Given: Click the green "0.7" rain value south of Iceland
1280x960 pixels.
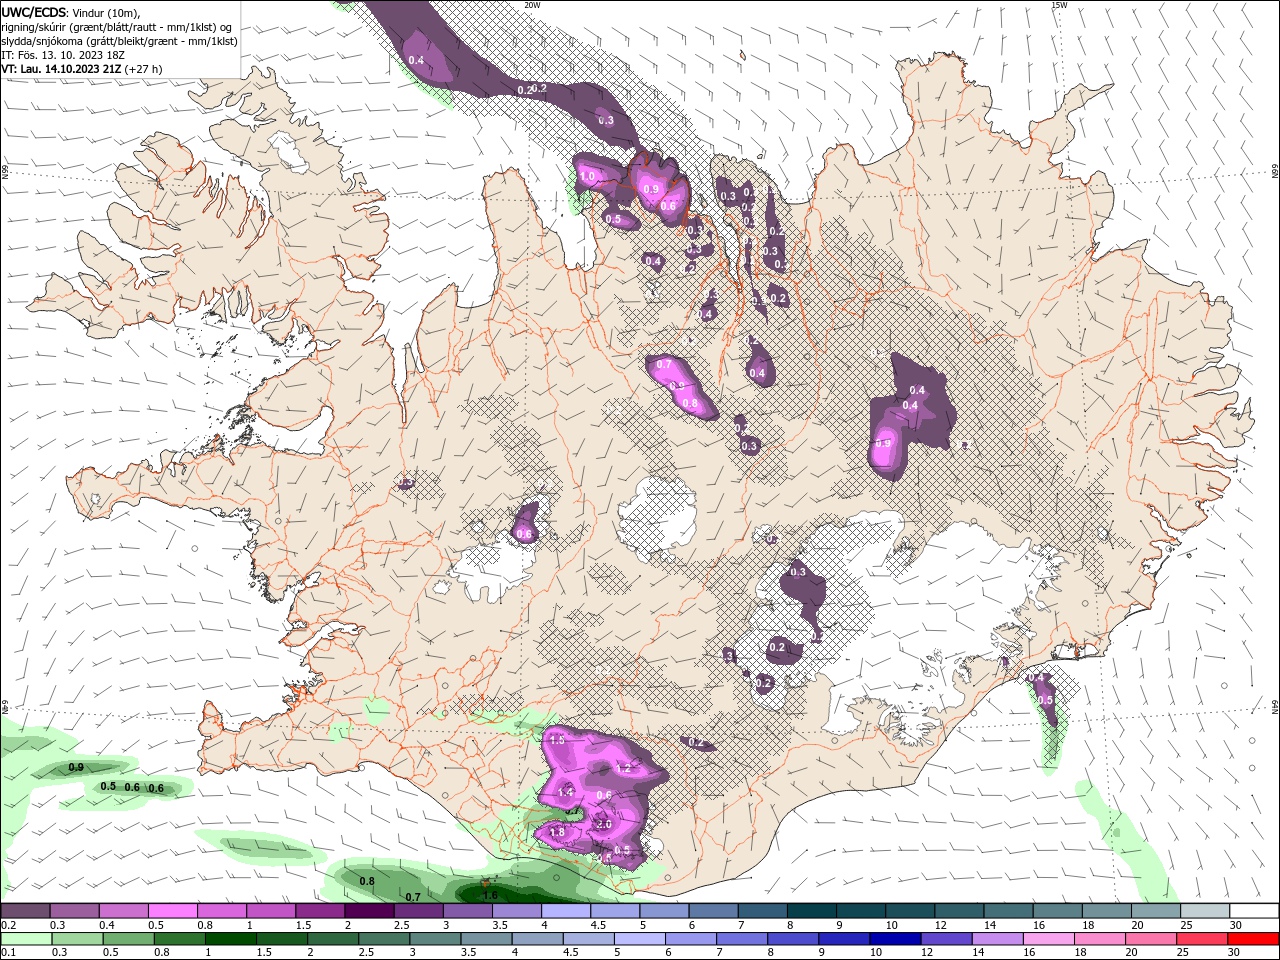Looking at the screenshot, I should (413, 897).
